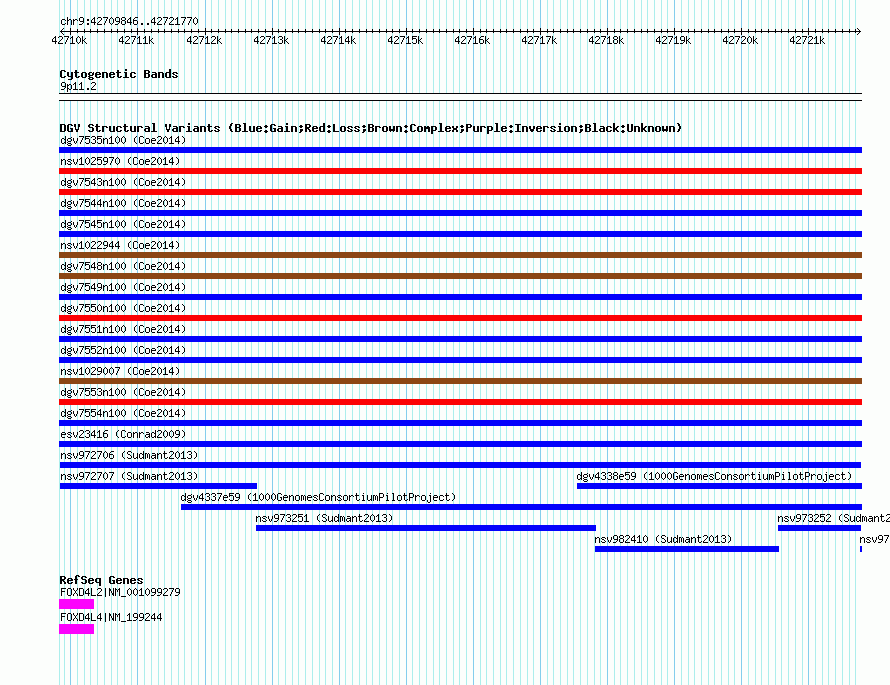Click the nsv1029007 (Coe2014) brown bar

pyautogui.click(x=460, y=381)
